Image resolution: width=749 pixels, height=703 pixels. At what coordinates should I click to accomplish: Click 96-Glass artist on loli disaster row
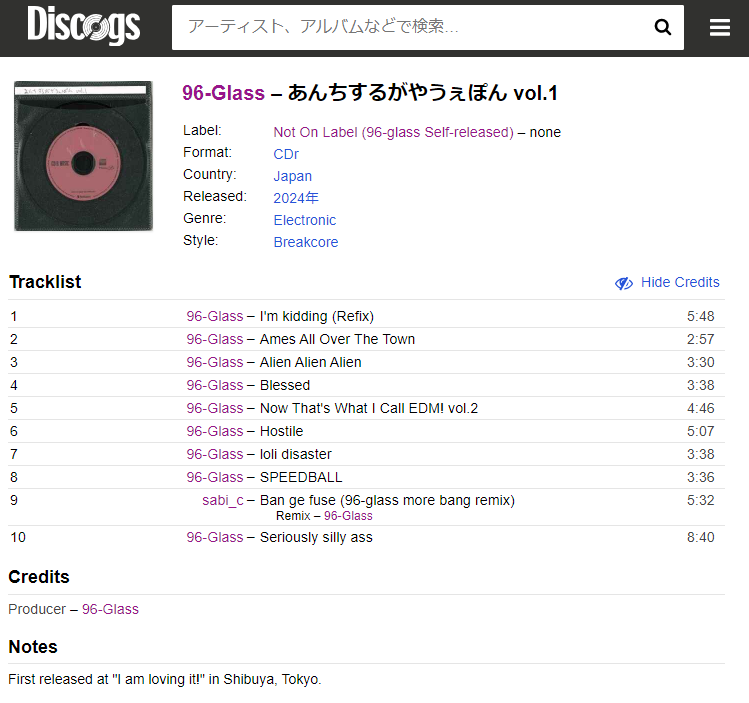(214, 454)
